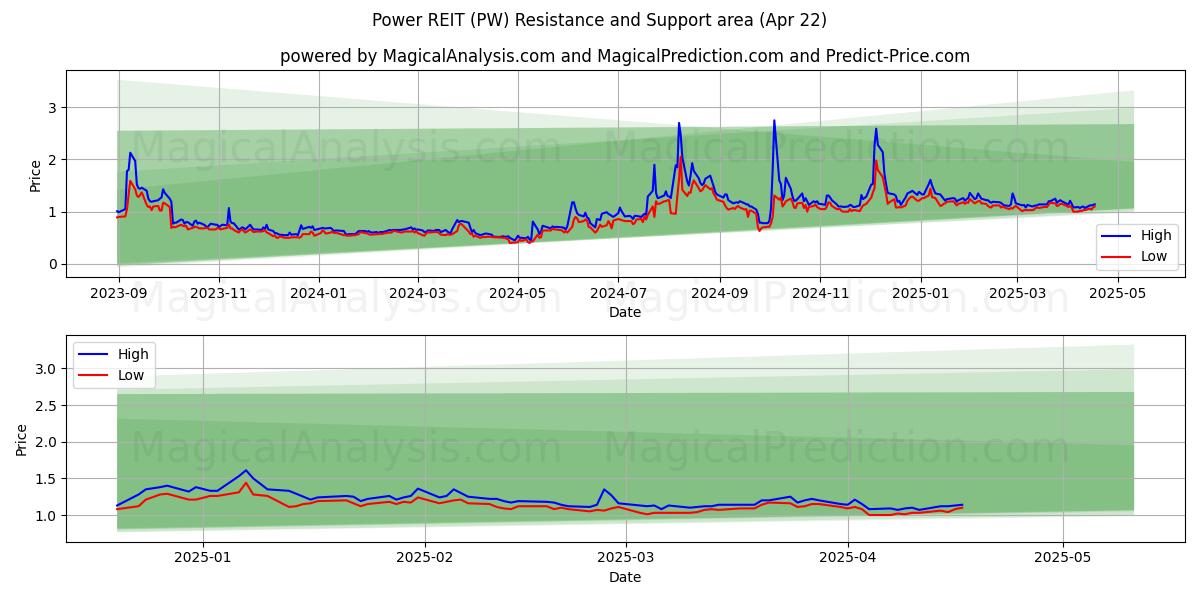Viewport: 1200px width, 600px height.
Task: Click the '2.0' y-axis tick on bottom chart
Action: point(44,442)
